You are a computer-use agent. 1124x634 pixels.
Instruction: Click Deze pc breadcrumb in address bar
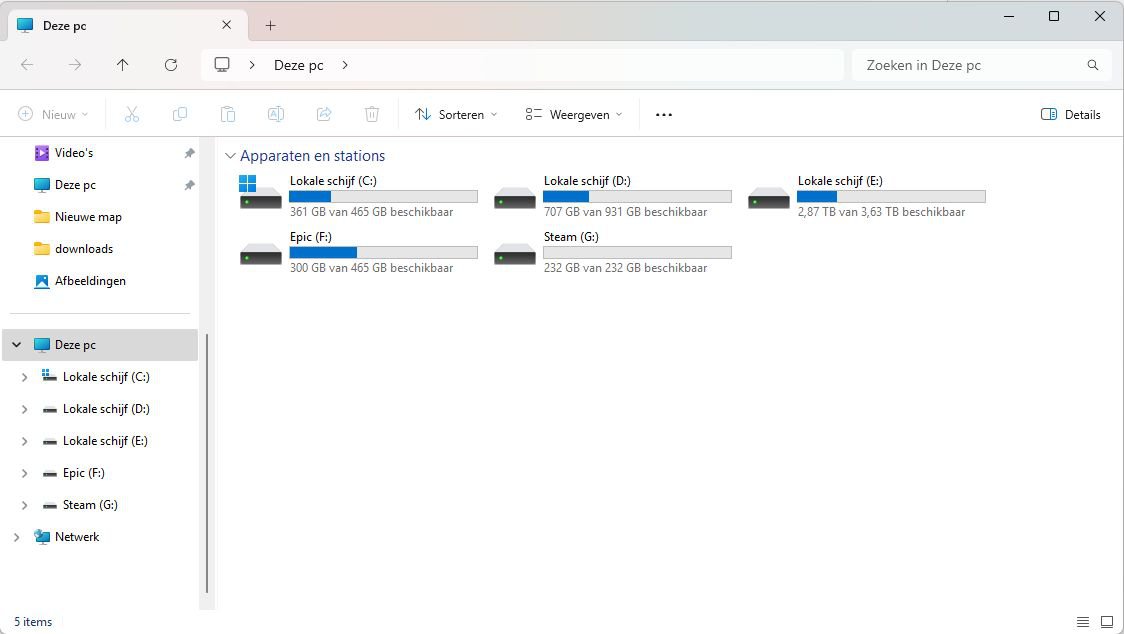click(298, 65)
